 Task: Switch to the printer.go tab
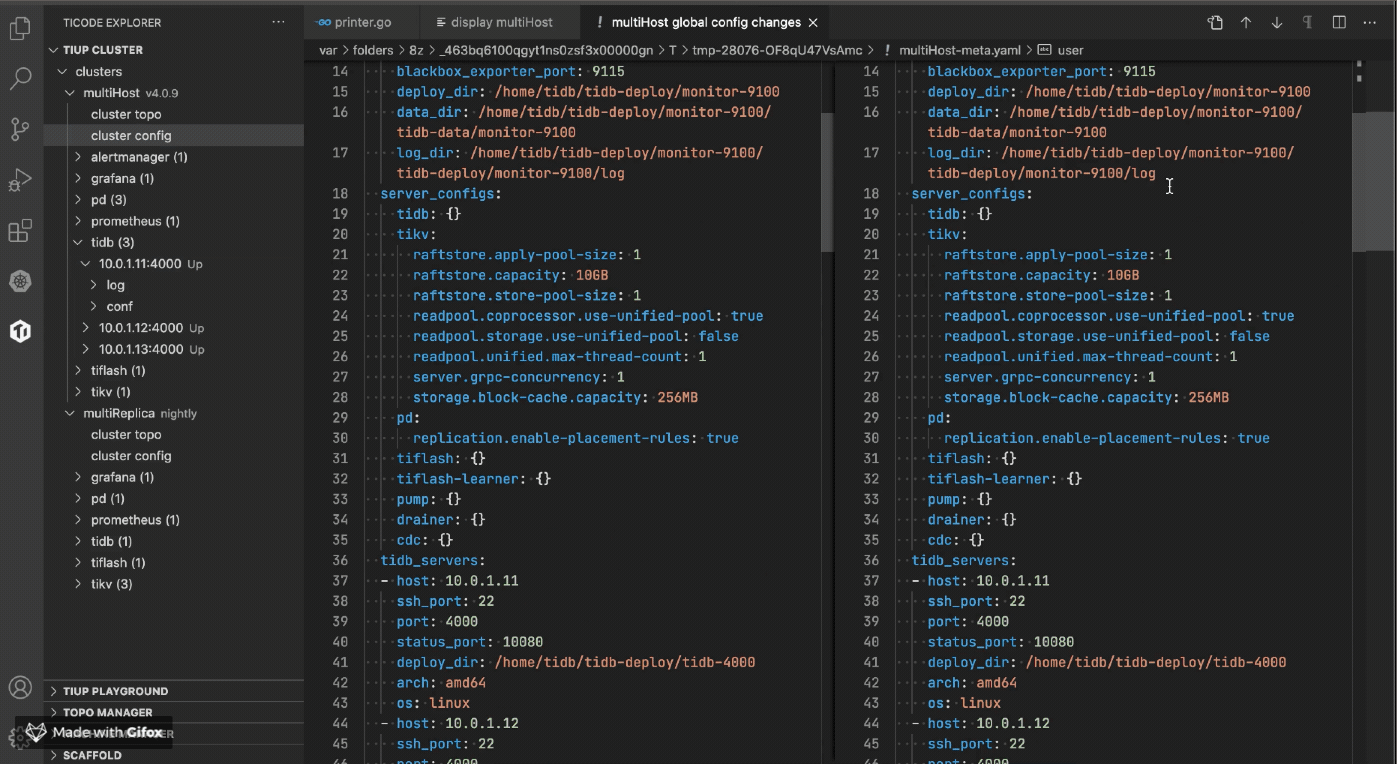pos(364,22)
